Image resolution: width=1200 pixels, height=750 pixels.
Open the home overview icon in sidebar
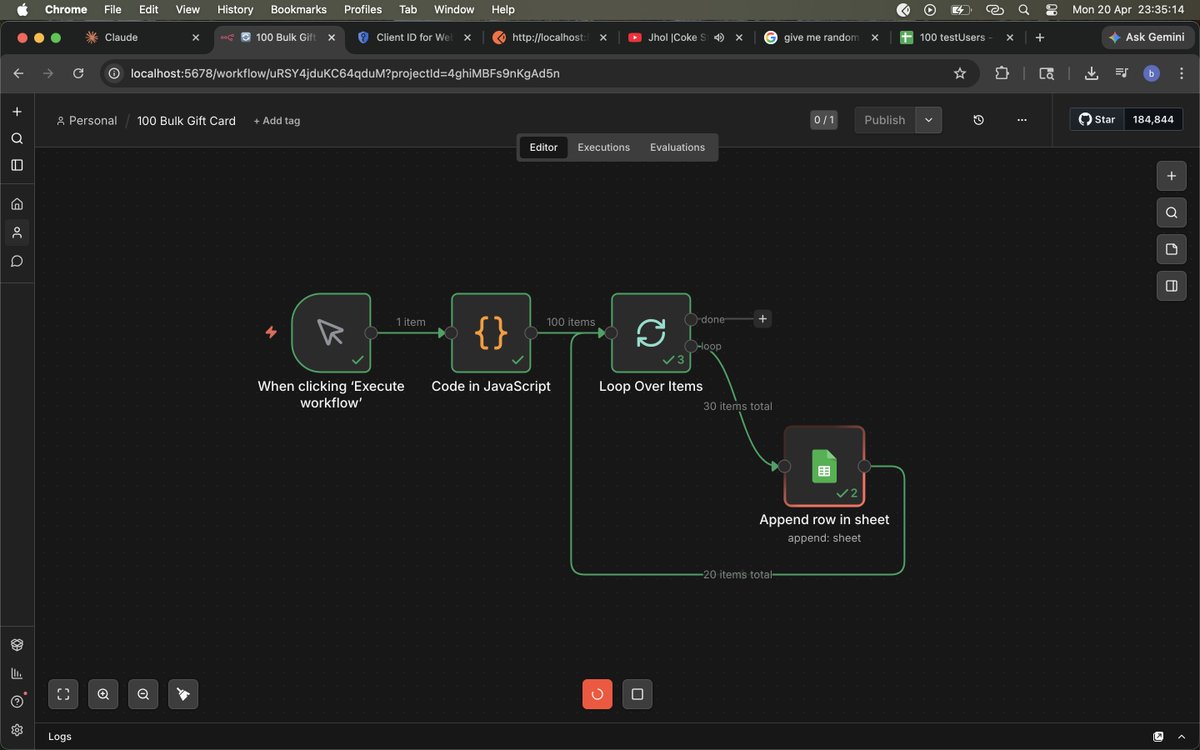pyautogui.click(x=17, y=204)
